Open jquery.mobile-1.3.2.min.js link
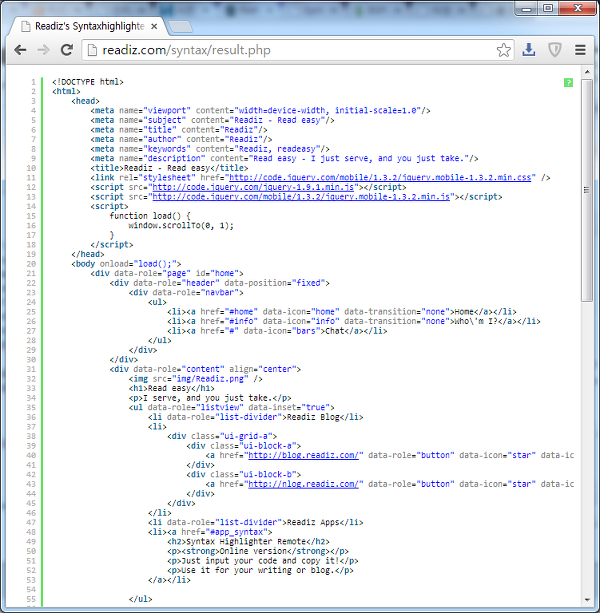The height and width of the screenshot is (613, 600). coord(301,197)
